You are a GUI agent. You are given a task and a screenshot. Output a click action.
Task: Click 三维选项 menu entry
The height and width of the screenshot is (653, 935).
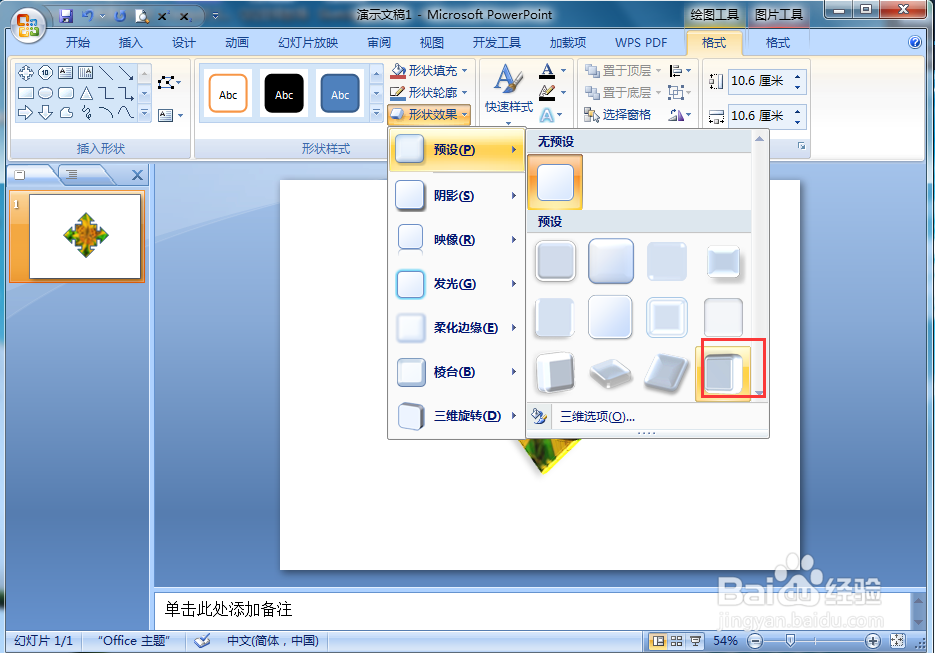tap(597, 416)
